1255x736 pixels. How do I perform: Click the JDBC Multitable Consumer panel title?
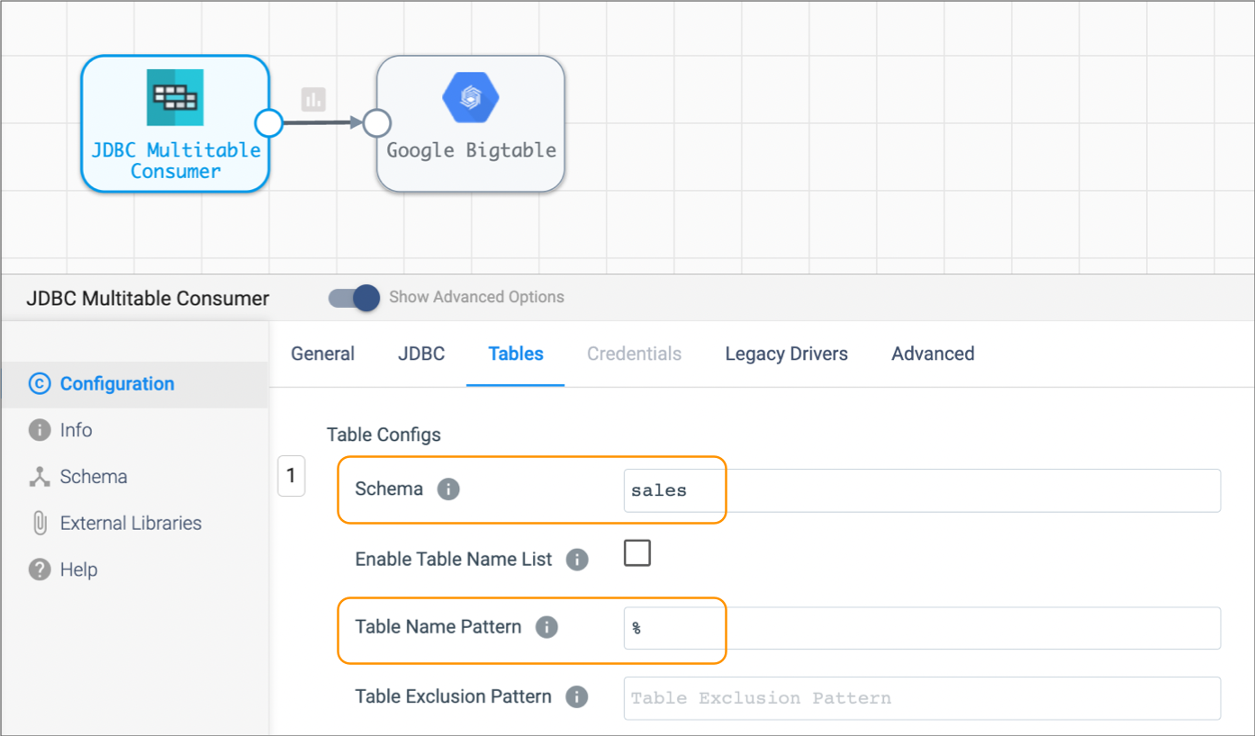(148, 298)
